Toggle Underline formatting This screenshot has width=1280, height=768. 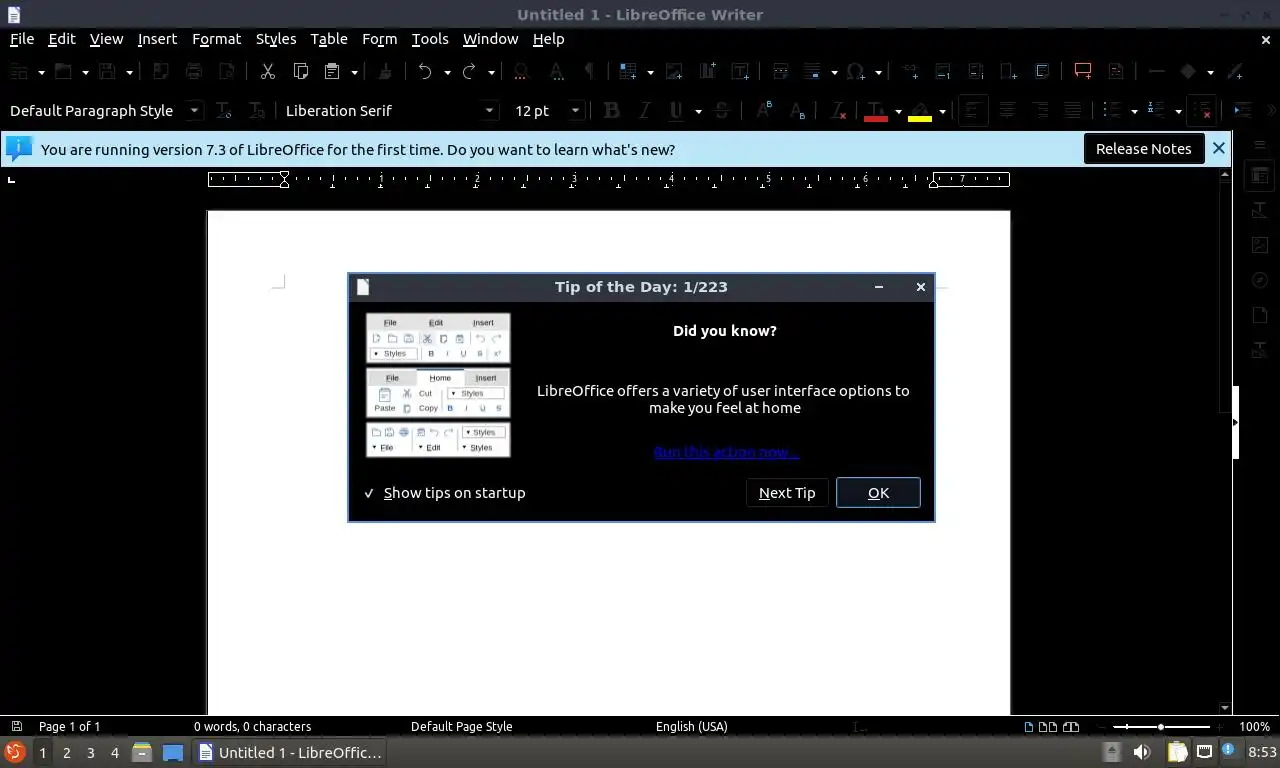coord(677,110)
